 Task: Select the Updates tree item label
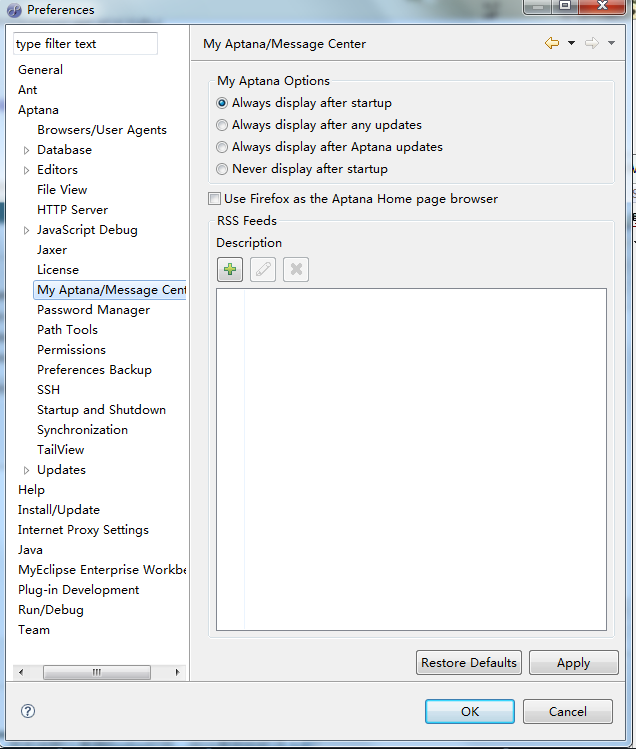pyautogui.click(x=61, y=470)
